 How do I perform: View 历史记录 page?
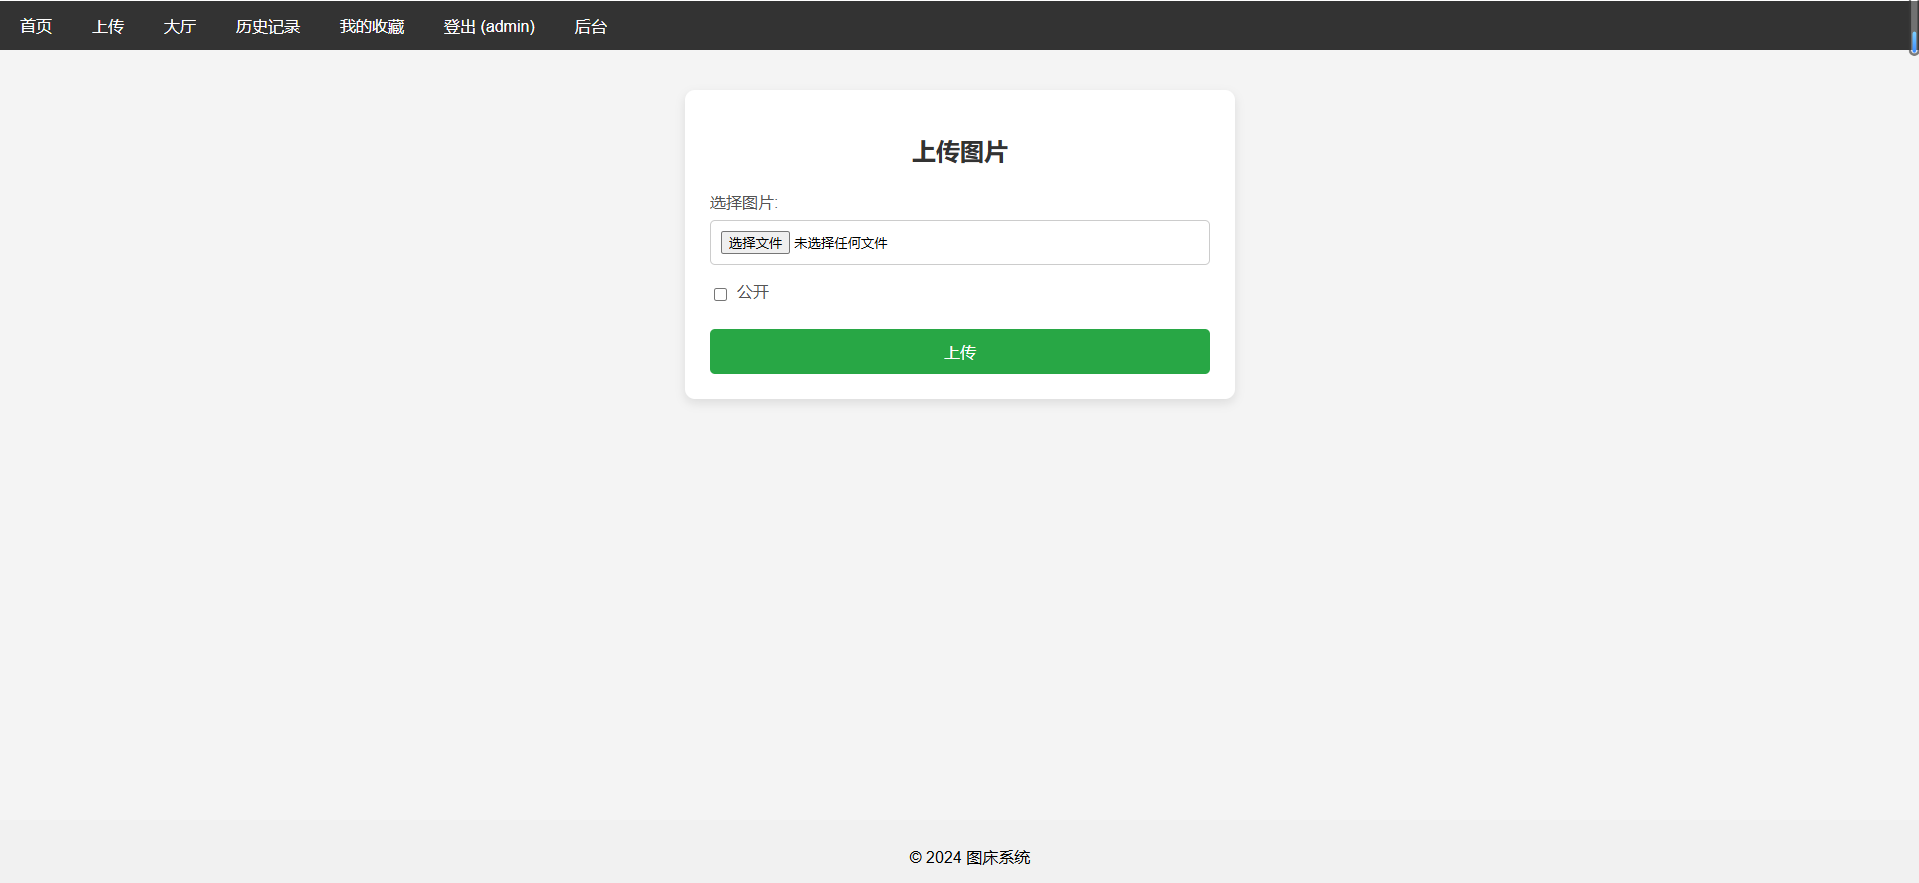268,26
